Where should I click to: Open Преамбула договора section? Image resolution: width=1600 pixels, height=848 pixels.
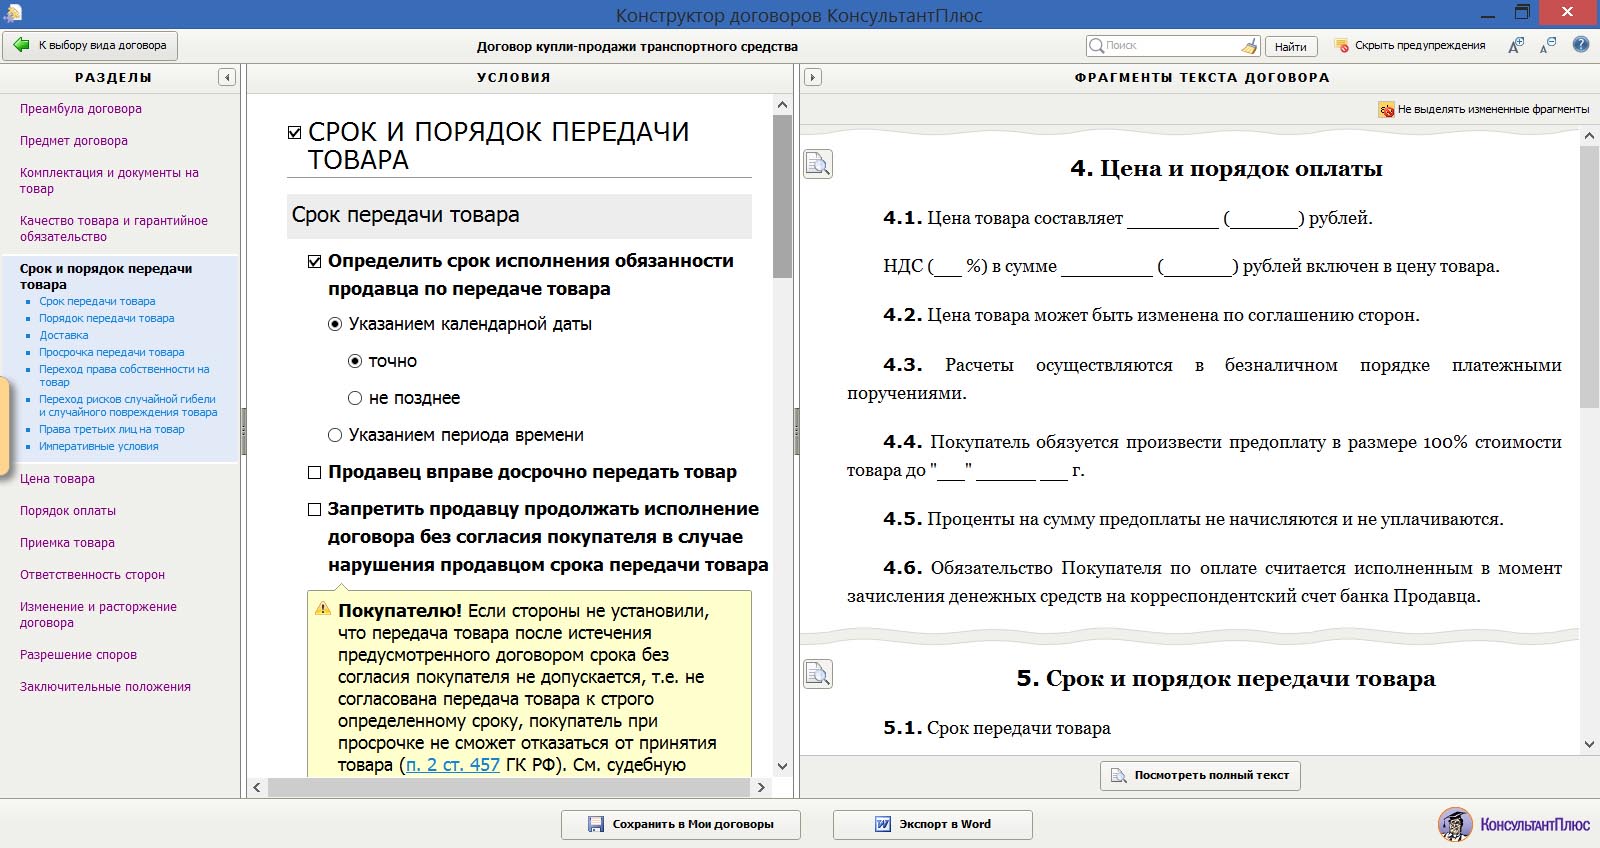coord(81,109)
